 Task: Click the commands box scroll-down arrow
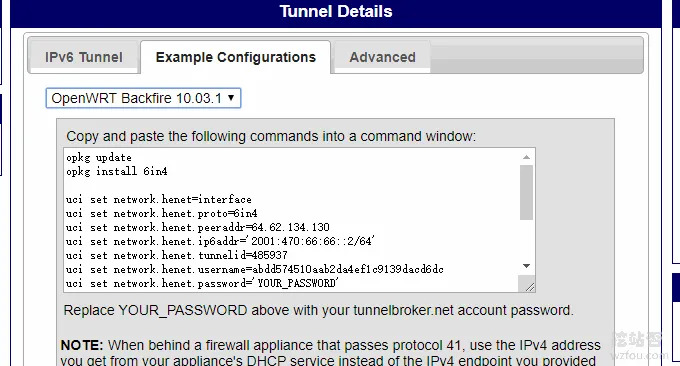[526, 266]
